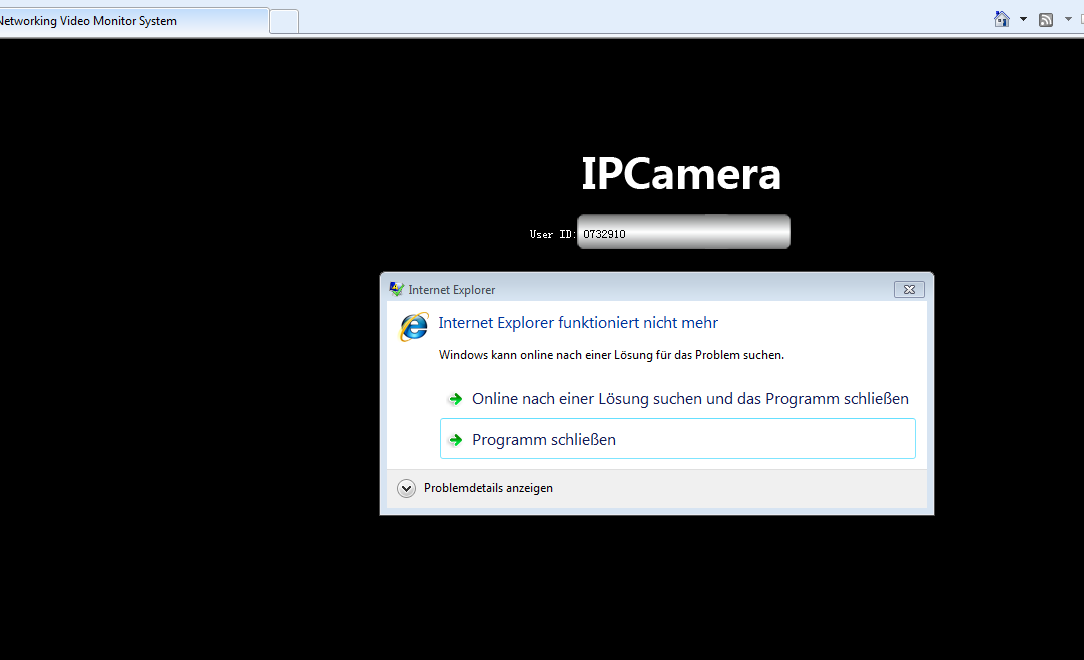Viewport: 1084px width, 660px height.
Task: Click green arrow beside Programm schließen
Action: [456, 440]
